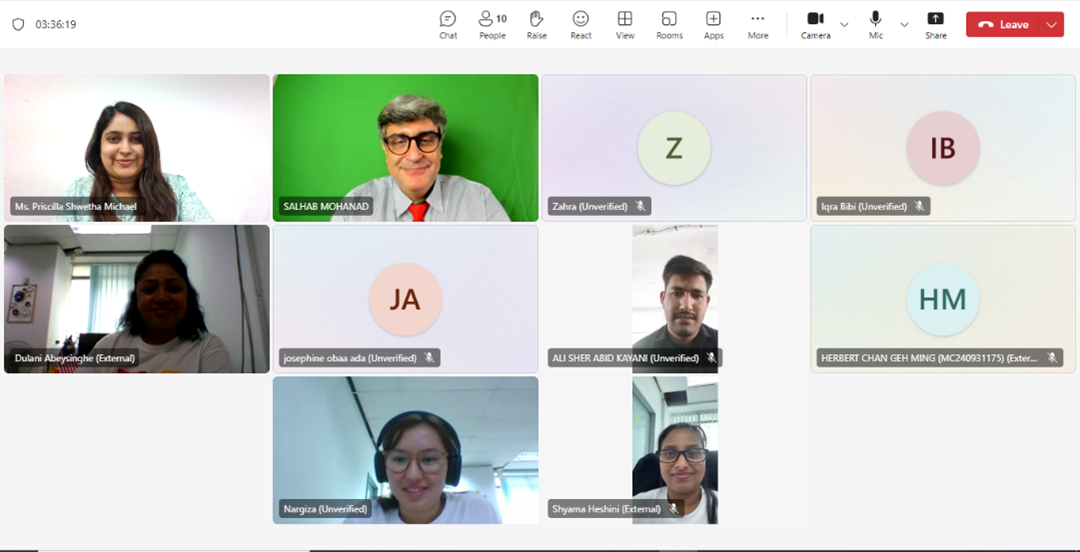Viewport: 1080px width, 552px height.
Task: Click the shield security icon
Action: 19,24
